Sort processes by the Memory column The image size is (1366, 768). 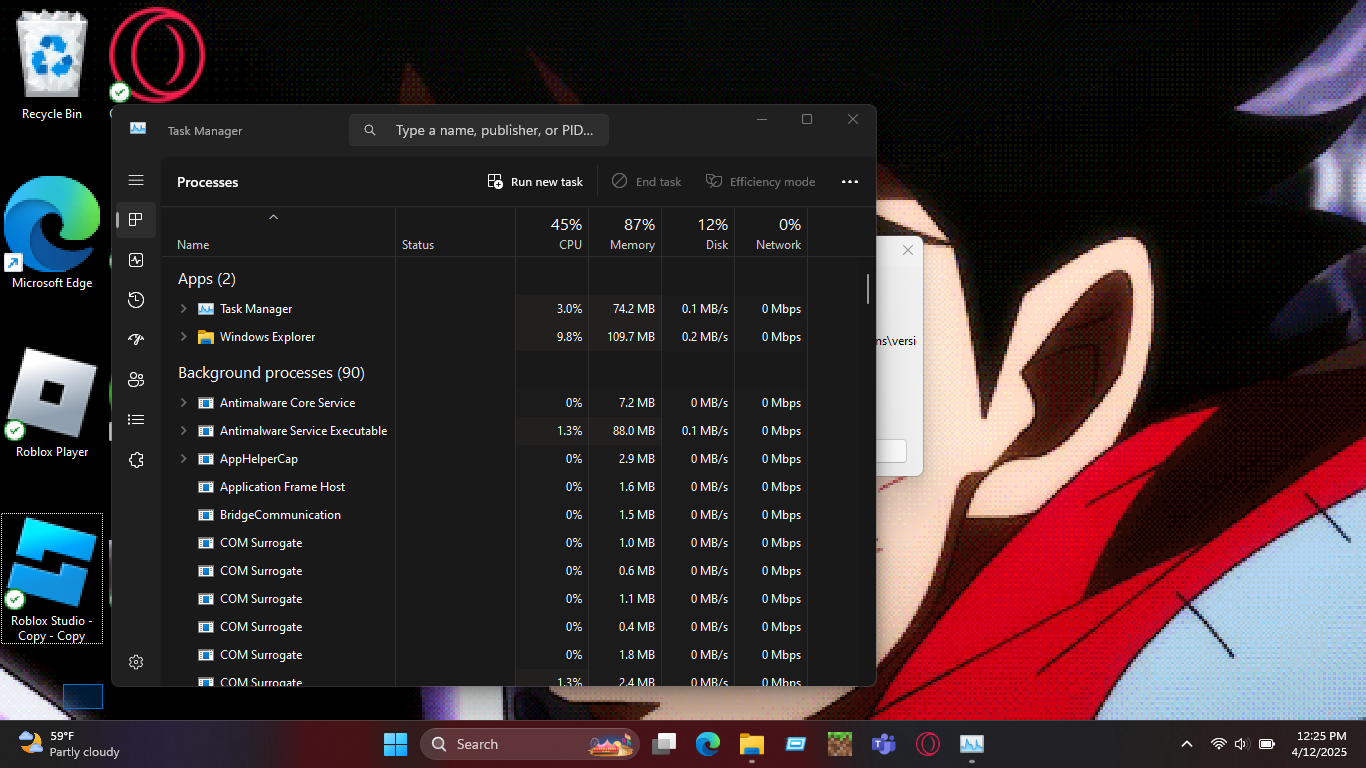tap(625, 232)
